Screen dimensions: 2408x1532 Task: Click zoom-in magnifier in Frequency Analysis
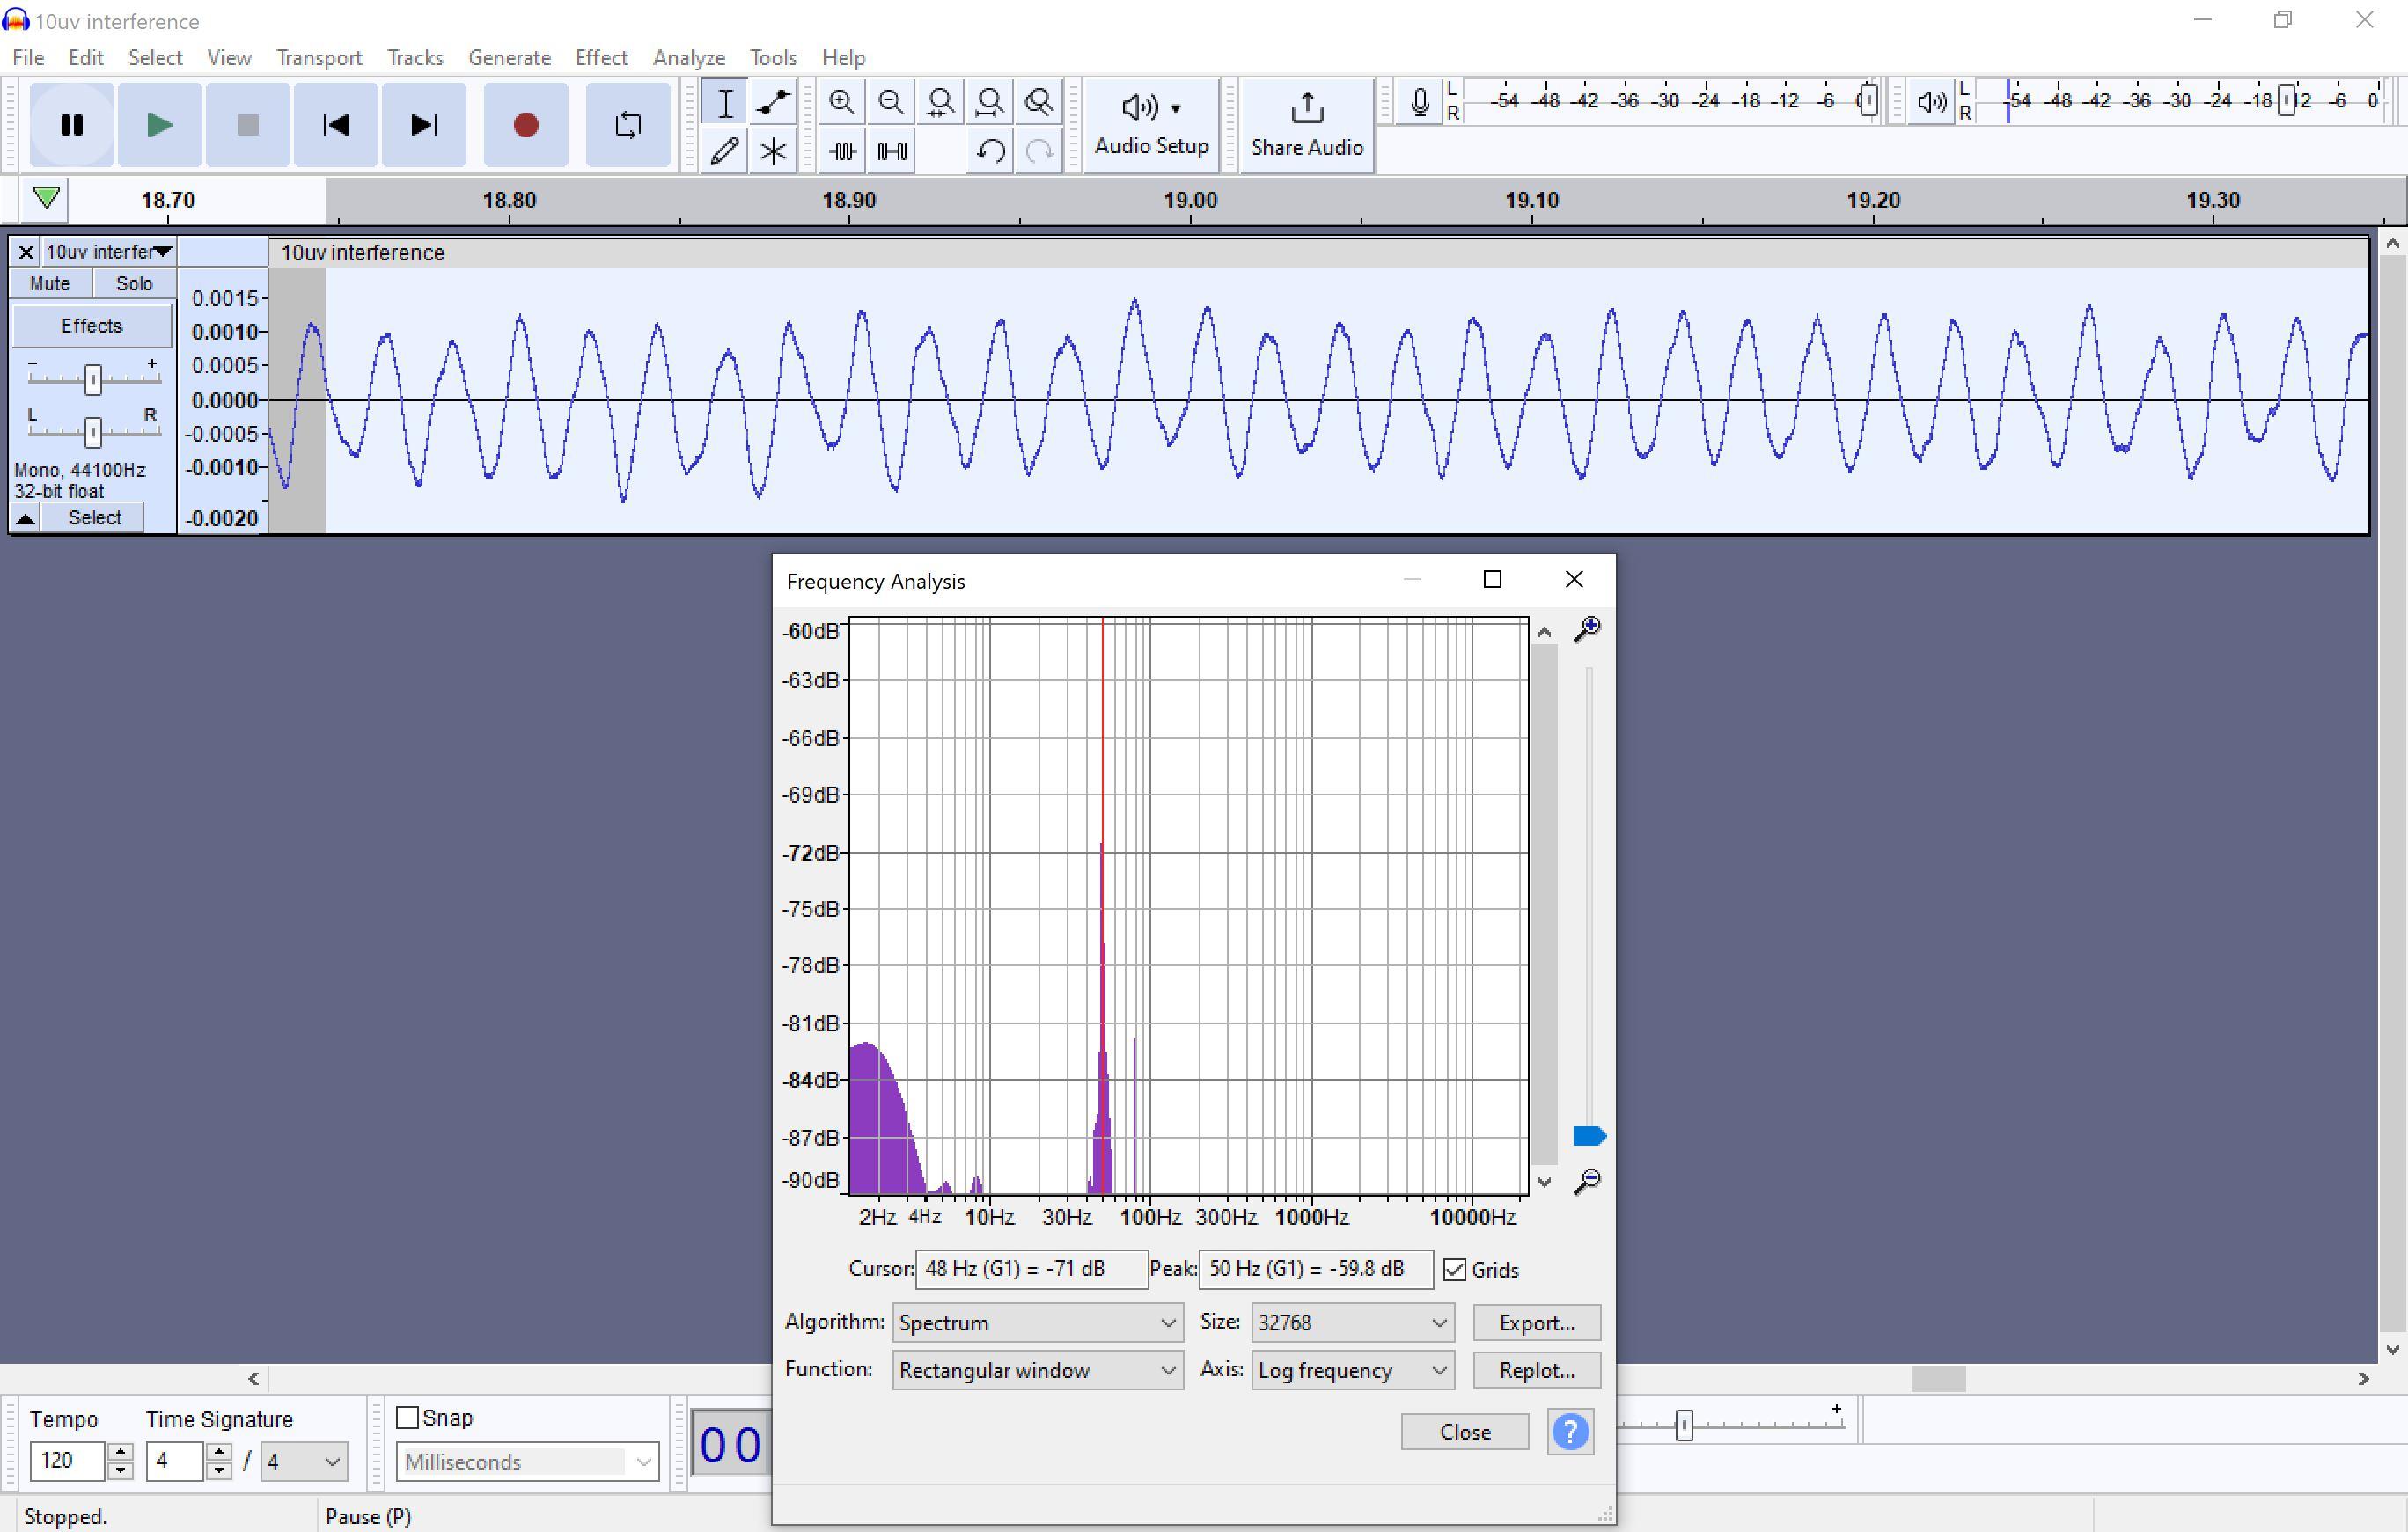(x=1587, y=629)
